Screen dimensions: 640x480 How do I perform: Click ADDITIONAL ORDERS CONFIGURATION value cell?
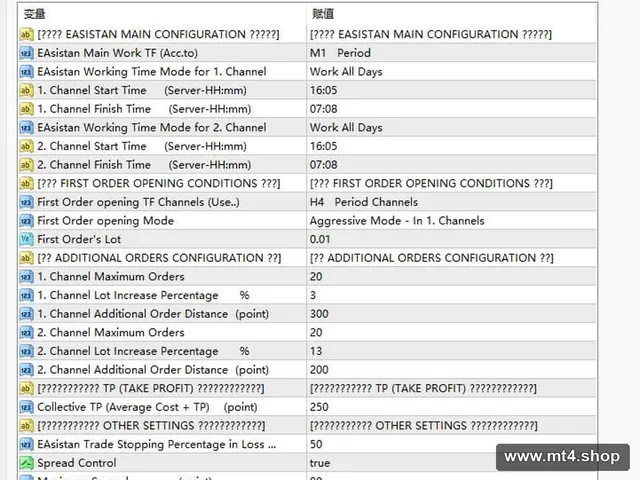(x=451, y=258)
